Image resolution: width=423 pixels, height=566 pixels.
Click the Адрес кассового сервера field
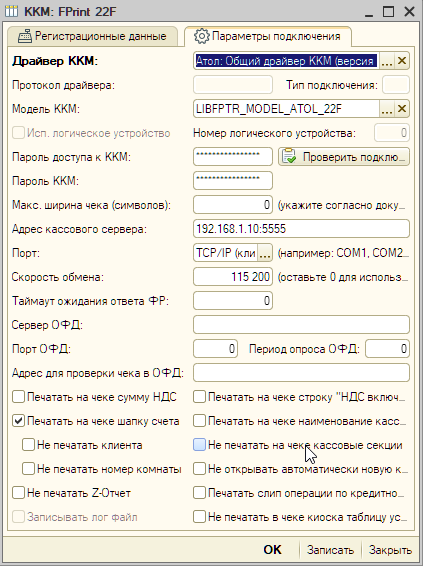[x=301, y=229]
